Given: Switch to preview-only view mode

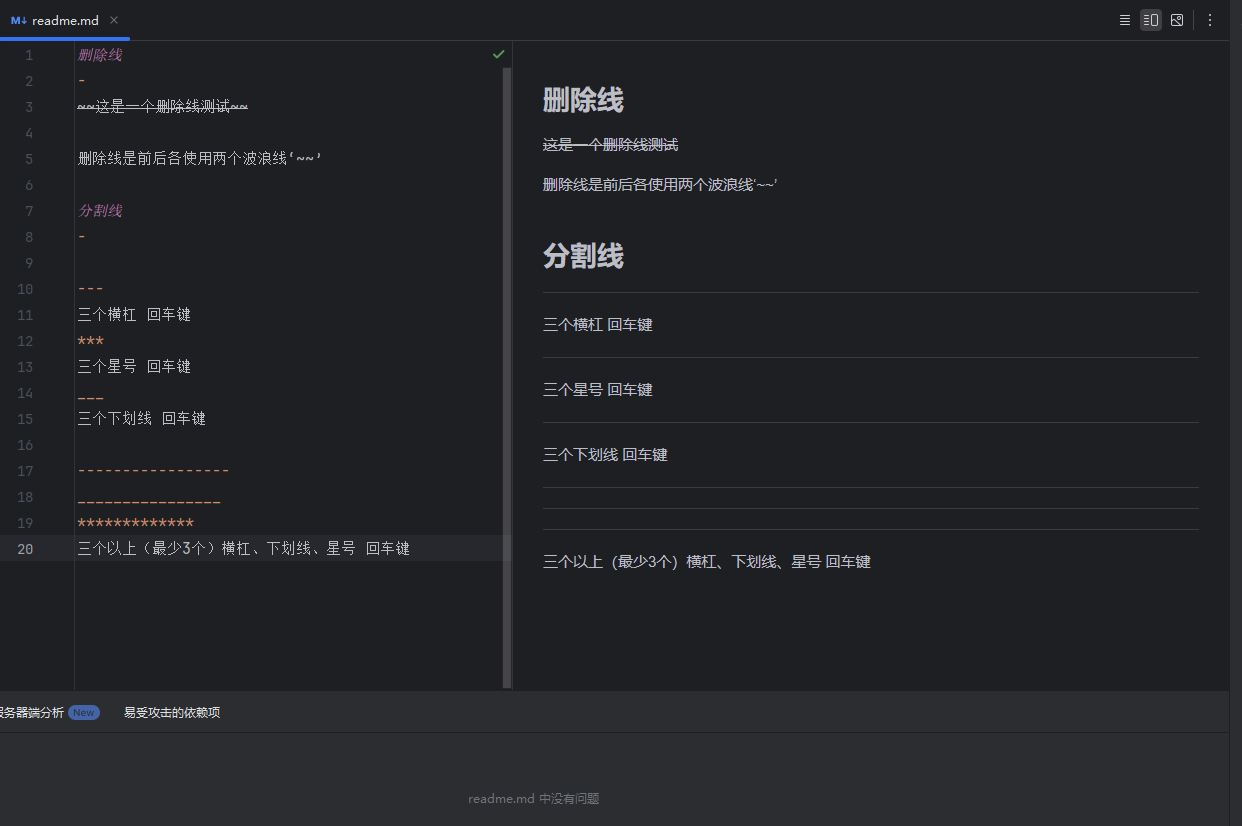Looking at the screenshot, I should click(x=1177, y=20).
